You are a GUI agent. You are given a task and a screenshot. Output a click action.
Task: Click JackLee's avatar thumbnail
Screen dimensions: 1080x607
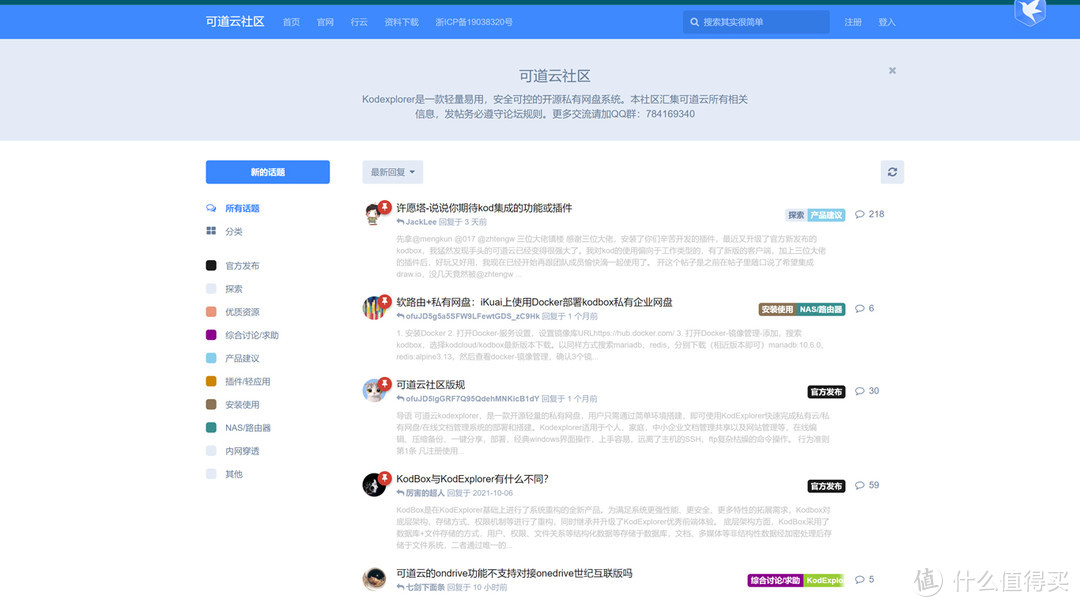point(373,214)
